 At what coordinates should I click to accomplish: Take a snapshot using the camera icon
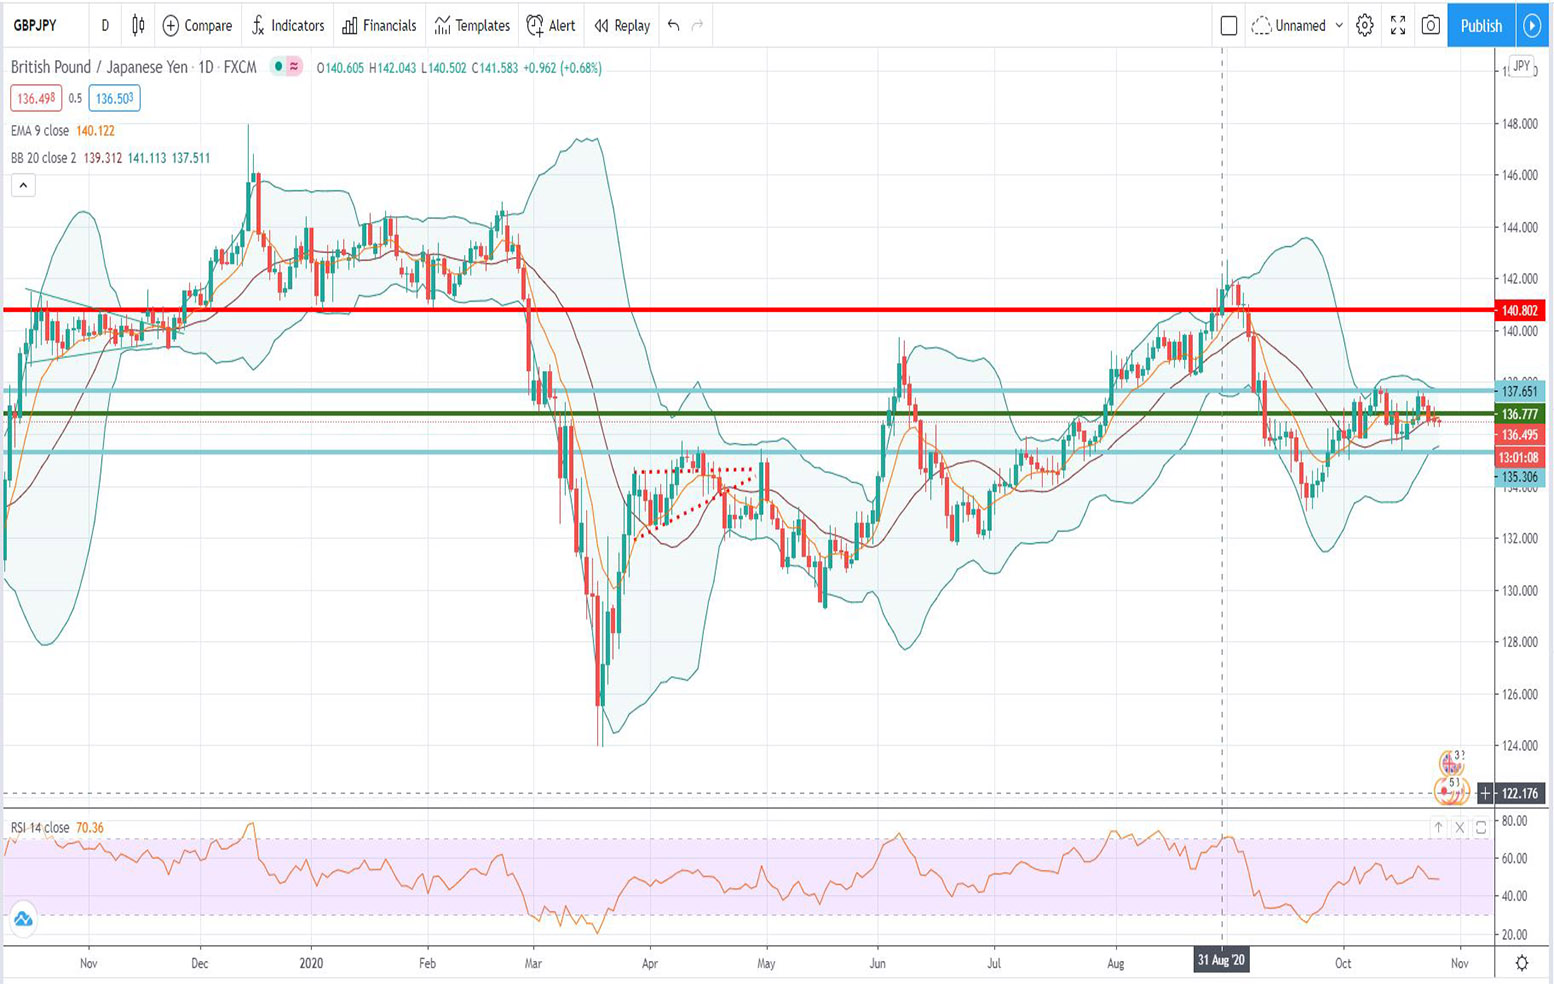tap(1430, 26)
